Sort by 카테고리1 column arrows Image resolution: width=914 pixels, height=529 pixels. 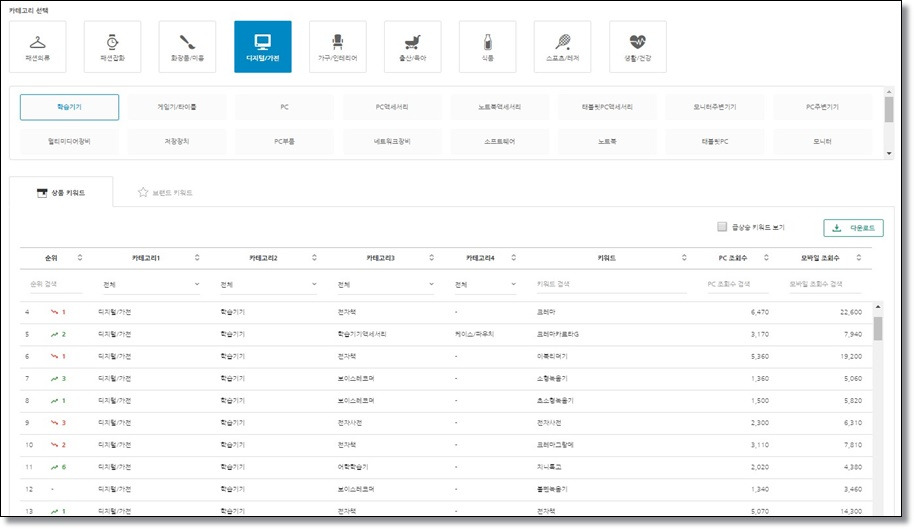click(x=197, y=258)
